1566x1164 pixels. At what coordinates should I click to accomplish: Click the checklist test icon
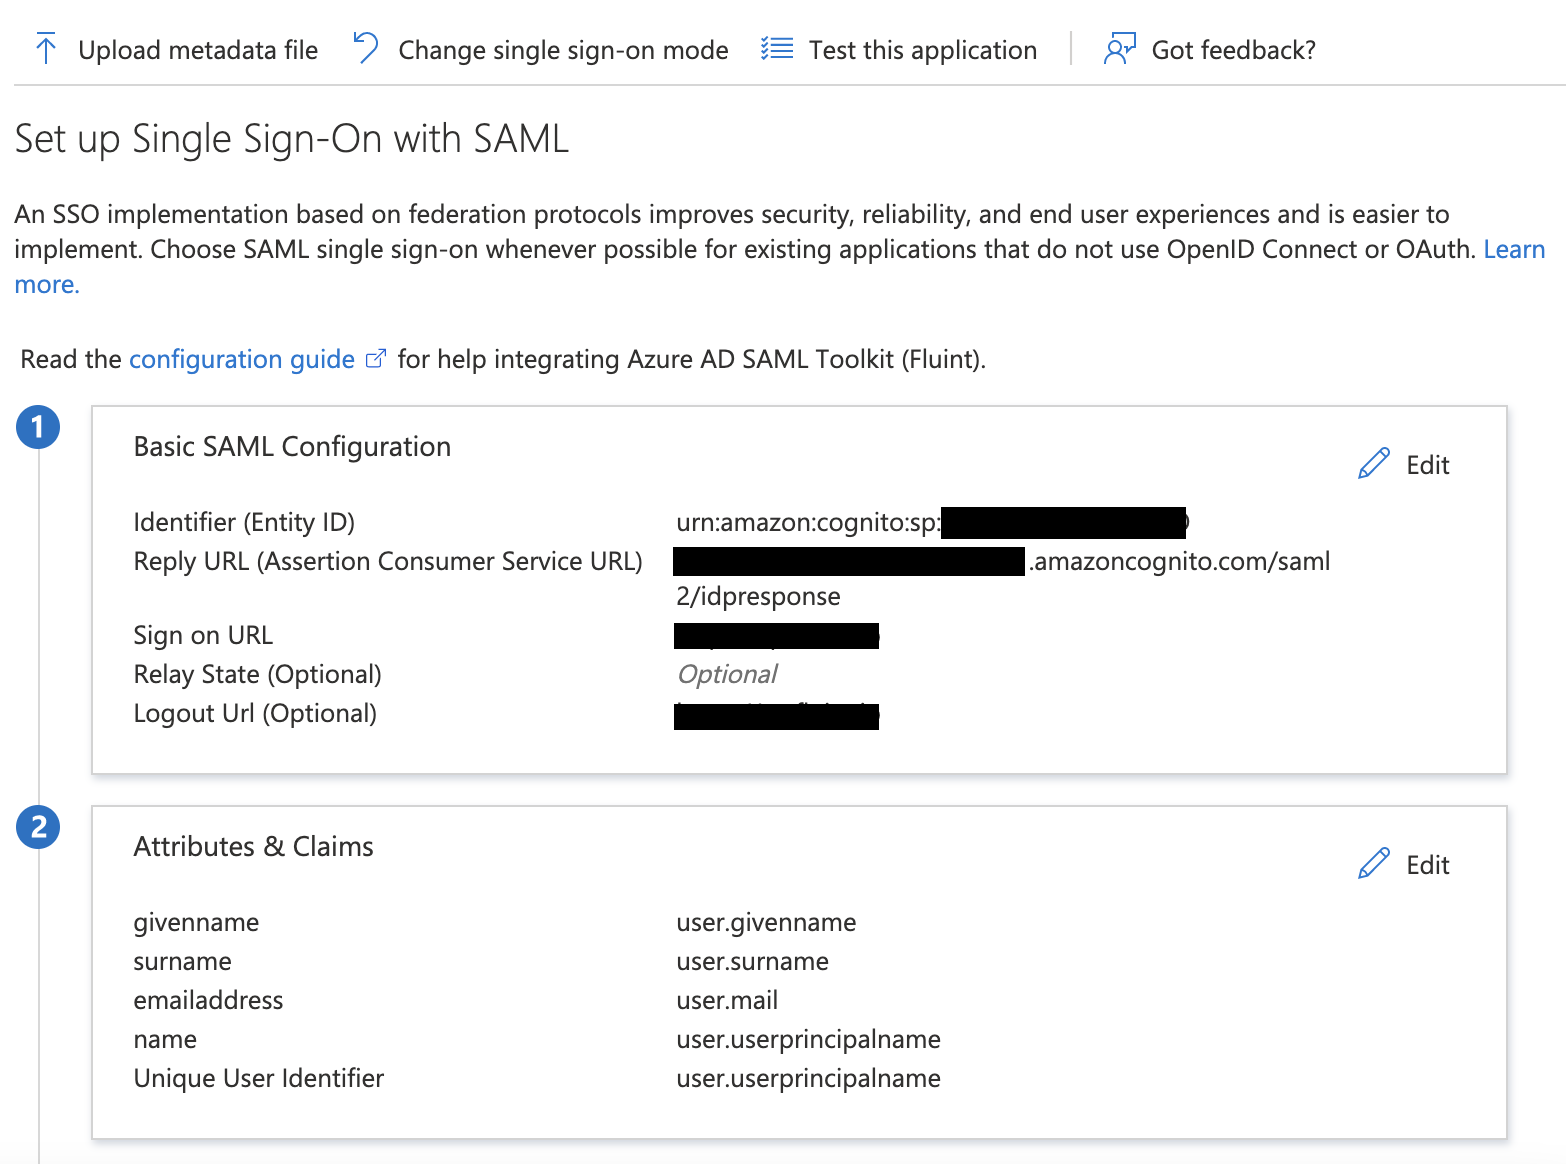777,48
